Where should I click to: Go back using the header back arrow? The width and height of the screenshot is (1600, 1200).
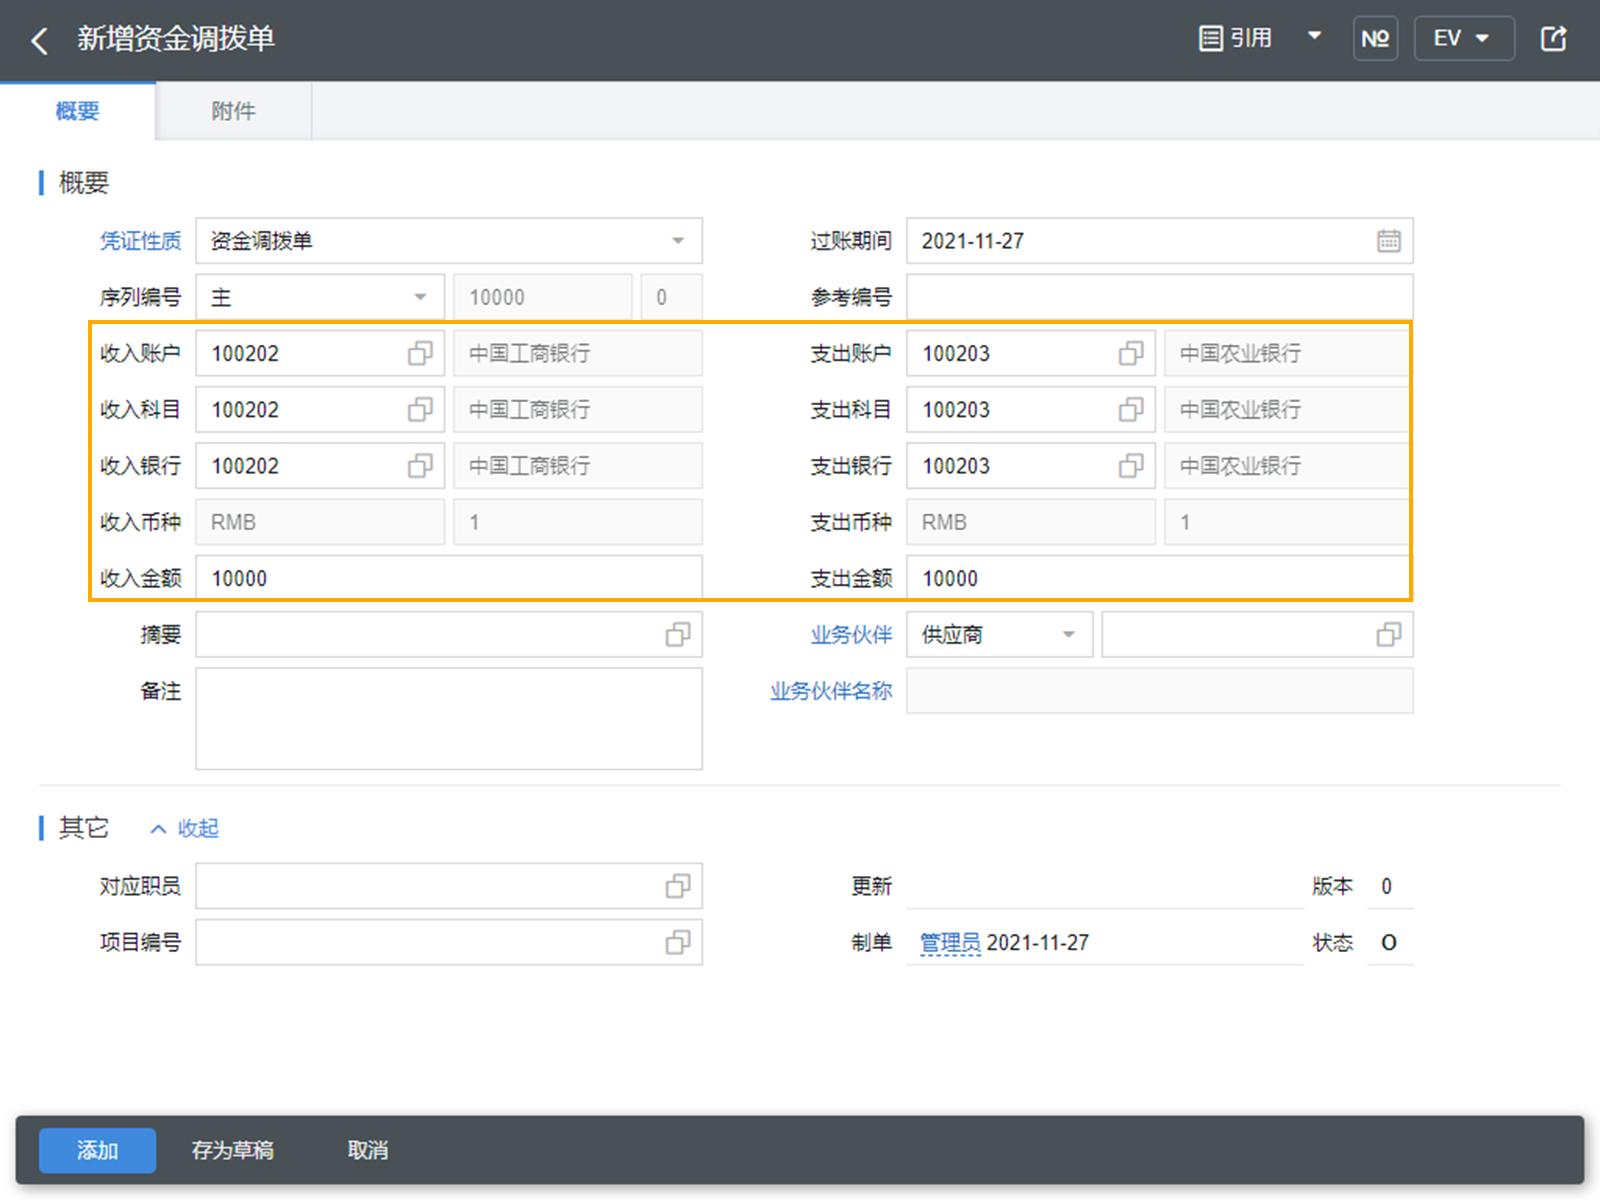click(x=39, y=40)
